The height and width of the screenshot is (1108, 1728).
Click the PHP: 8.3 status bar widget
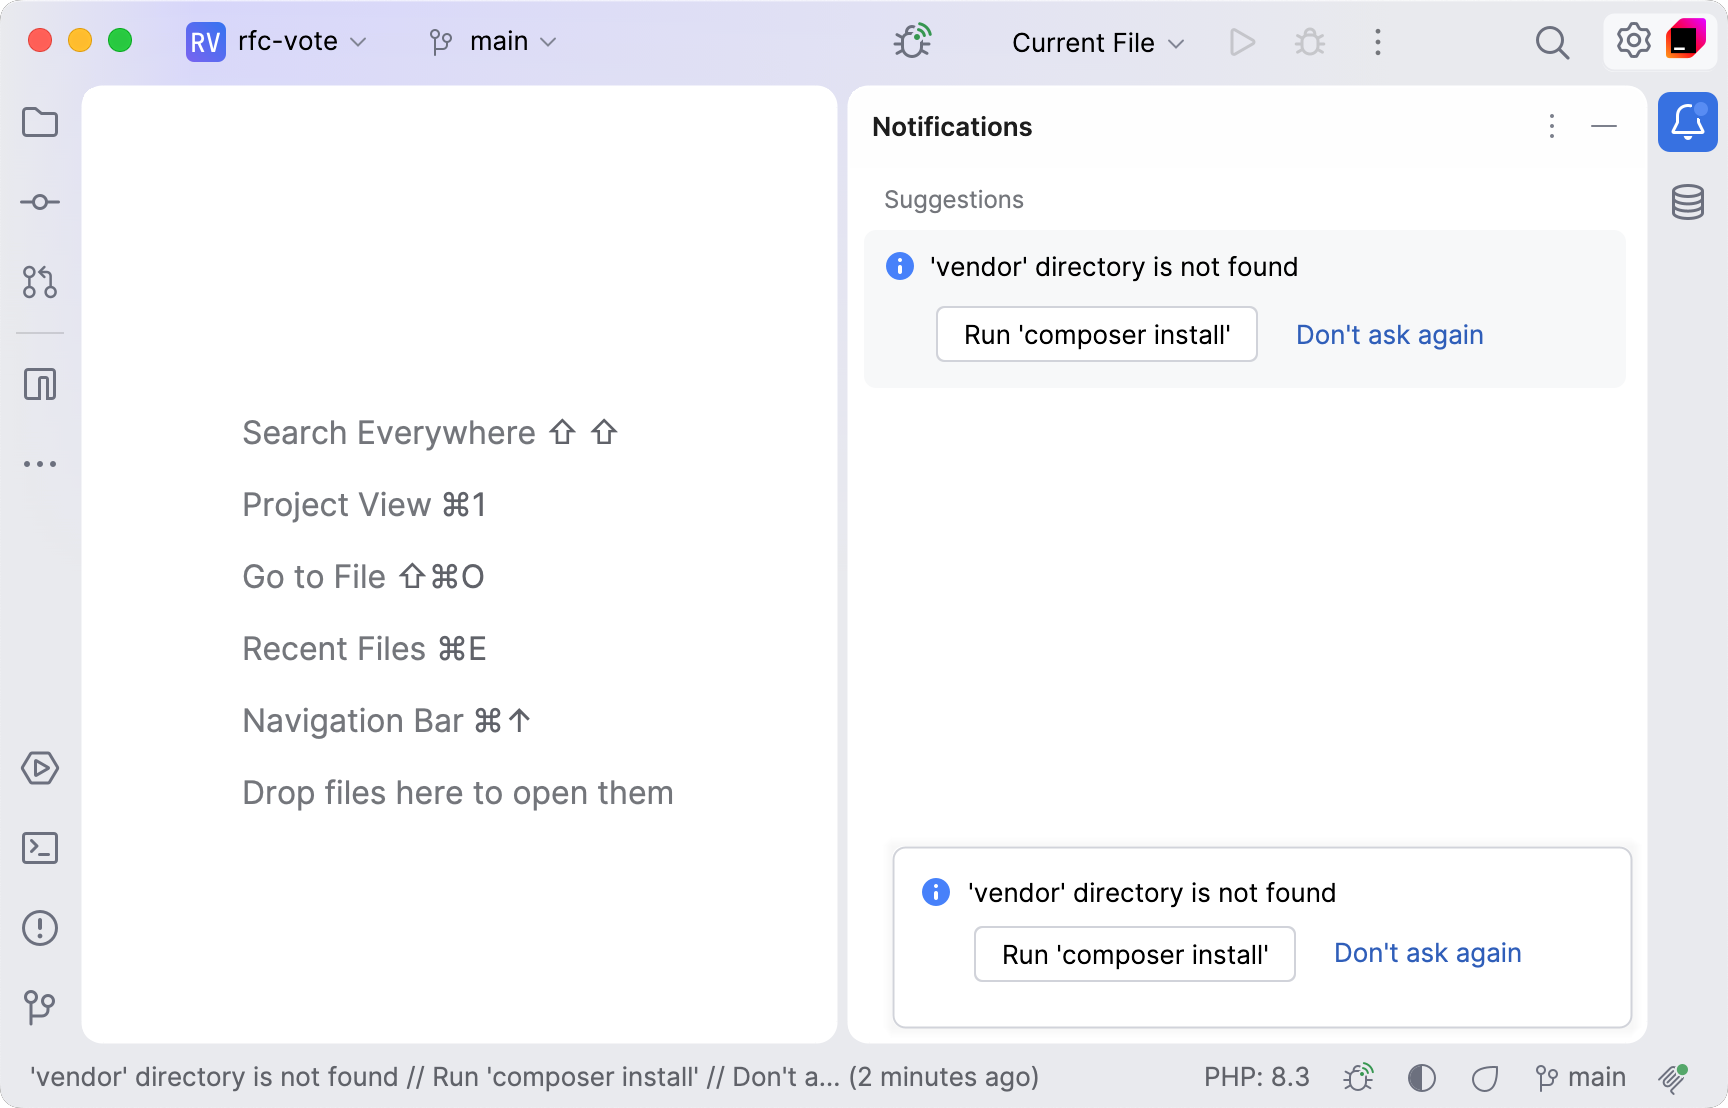[x=1257, y=1077]
